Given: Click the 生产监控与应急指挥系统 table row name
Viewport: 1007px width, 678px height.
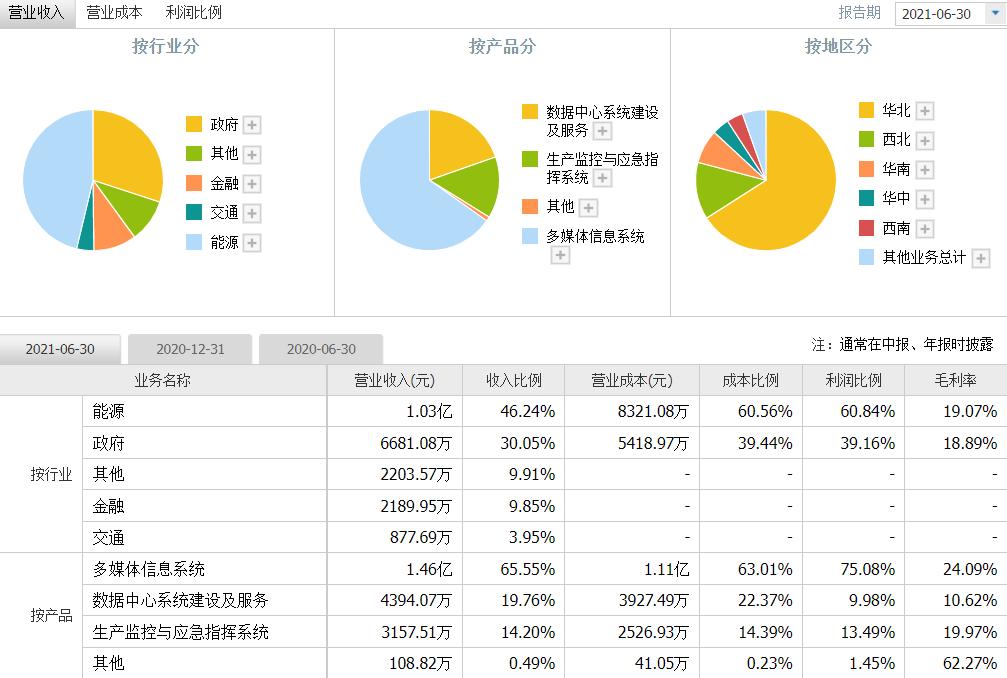Looking at the screenshot, I should pos(180,632).
